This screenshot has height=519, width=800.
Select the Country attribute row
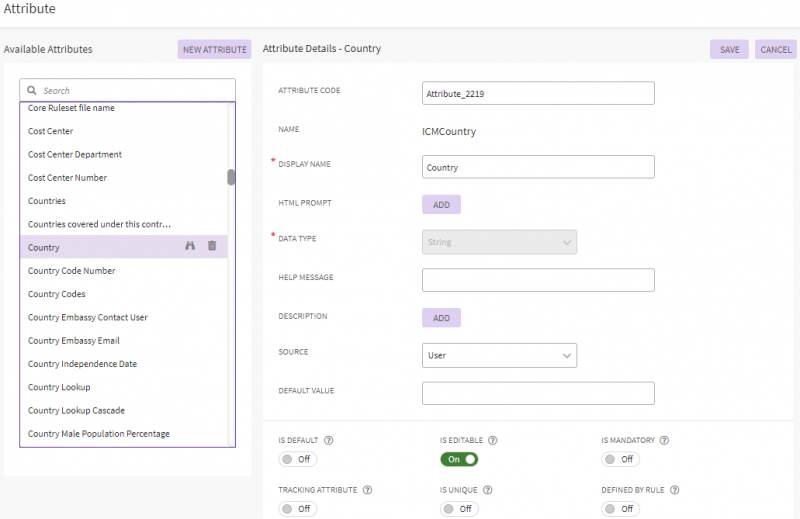pyautogui.click(x=123, y=247)
